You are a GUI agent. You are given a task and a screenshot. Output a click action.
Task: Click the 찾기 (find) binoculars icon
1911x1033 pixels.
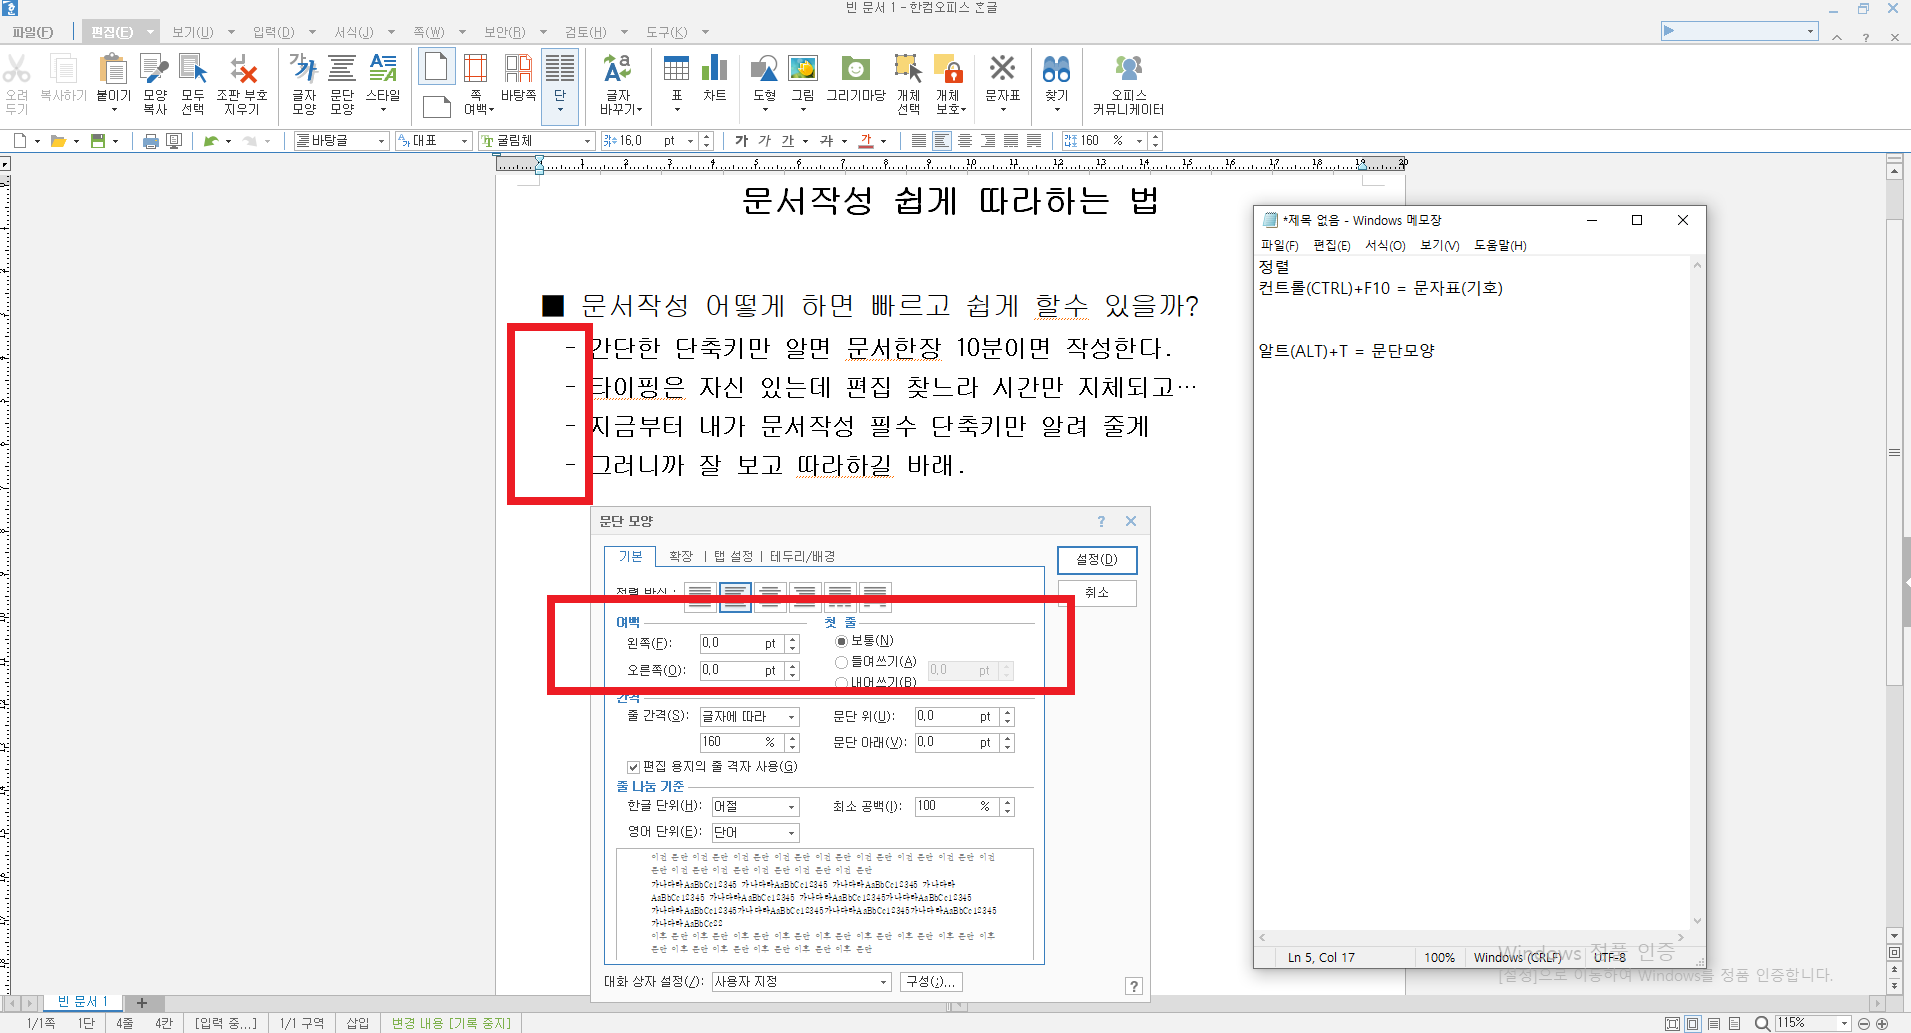(1056, 70)
